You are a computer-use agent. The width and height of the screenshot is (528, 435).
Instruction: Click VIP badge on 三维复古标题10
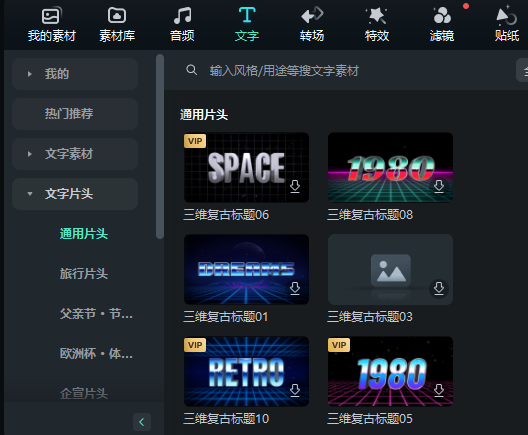click(195, 345)
